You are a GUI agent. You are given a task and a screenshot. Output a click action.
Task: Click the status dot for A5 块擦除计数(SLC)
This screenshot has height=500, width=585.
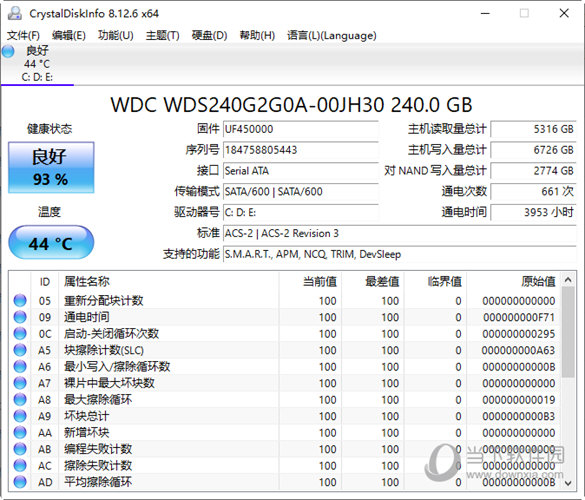[20, 350]
